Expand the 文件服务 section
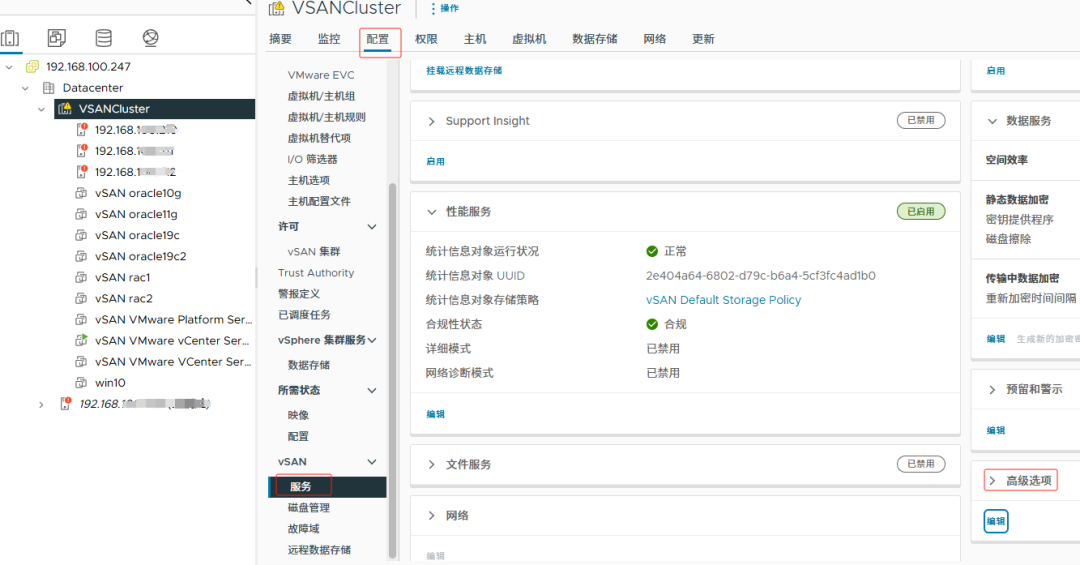Viewport: 1080px width, 565px height. (432, 465)
